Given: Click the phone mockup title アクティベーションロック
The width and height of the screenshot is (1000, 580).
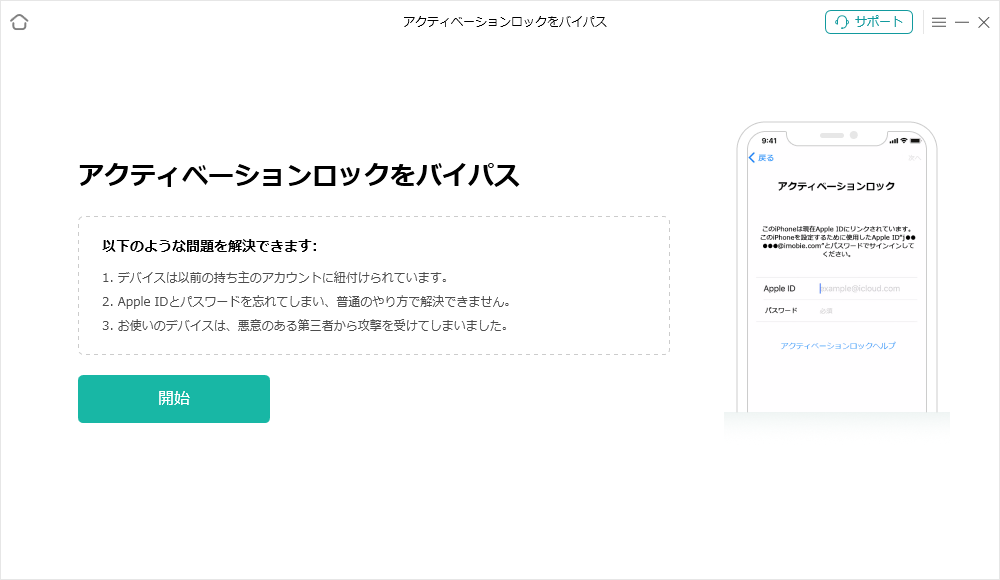Looking at the screenshot, I should click(x=835, y=186).
